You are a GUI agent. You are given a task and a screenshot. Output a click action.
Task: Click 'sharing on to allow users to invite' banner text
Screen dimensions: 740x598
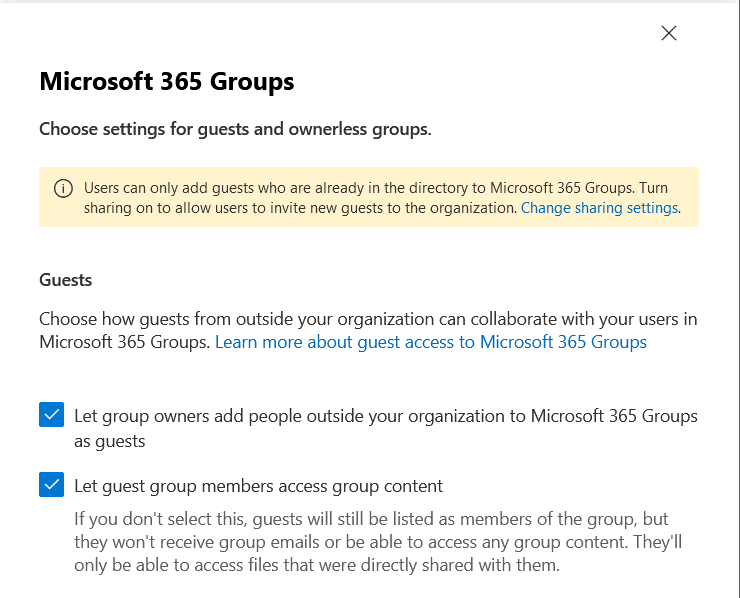(x=200, y=209)
